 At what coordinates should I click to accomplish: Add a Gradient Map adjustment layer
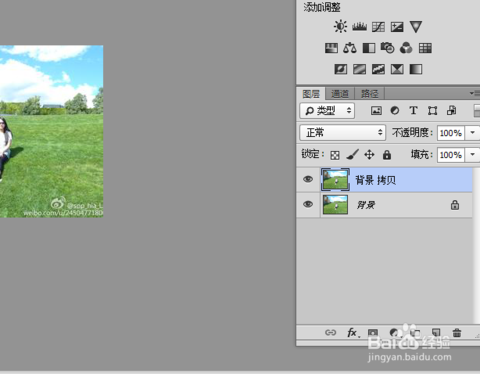click(x=416, y=69)
